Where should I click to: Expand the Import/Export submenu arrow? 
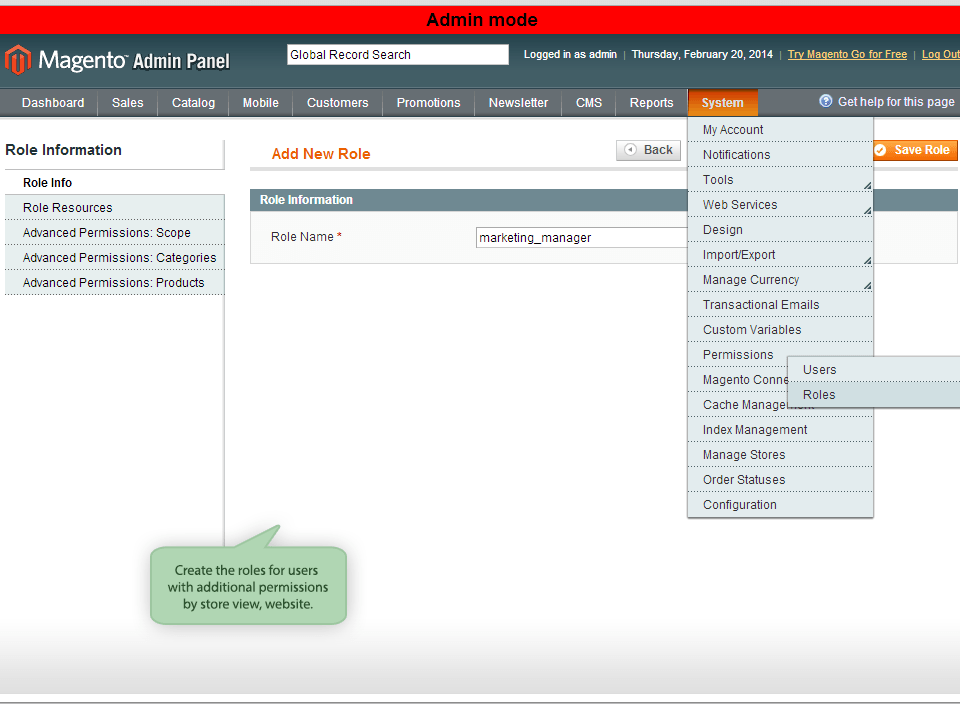point(868,261)
